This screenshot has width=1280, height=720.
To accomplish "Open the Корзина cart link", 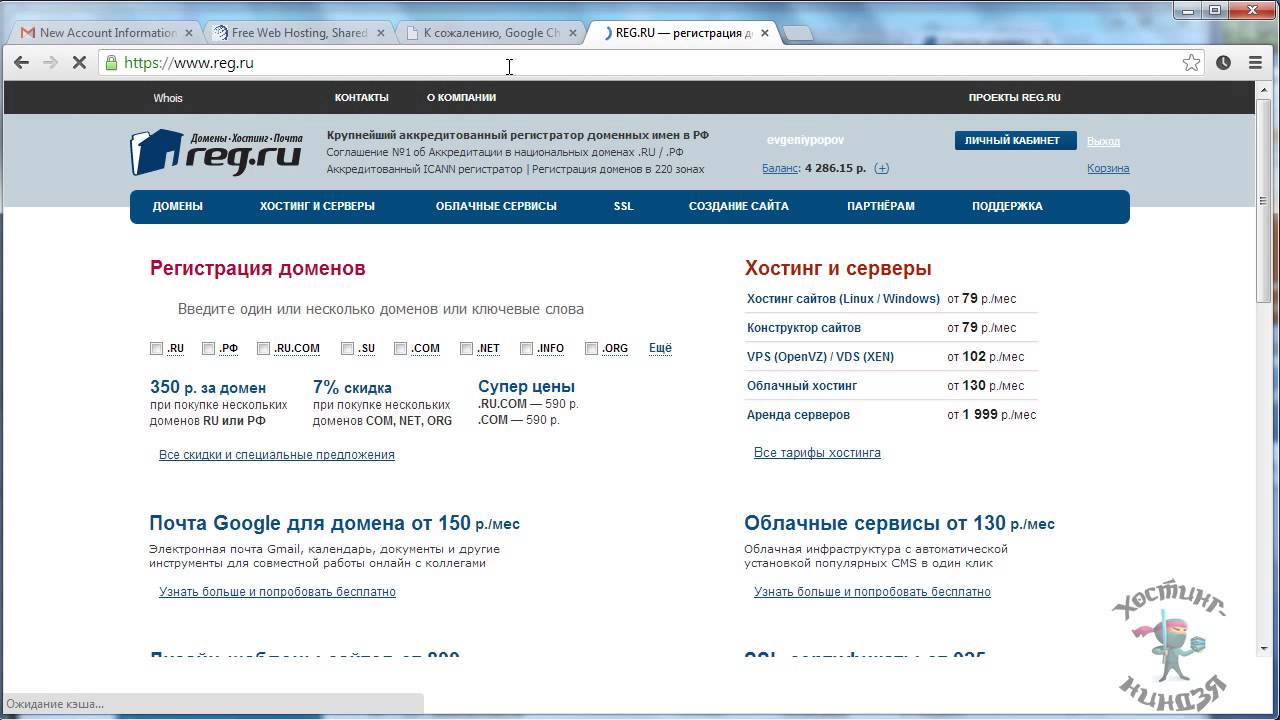I will click(1108, 168).
